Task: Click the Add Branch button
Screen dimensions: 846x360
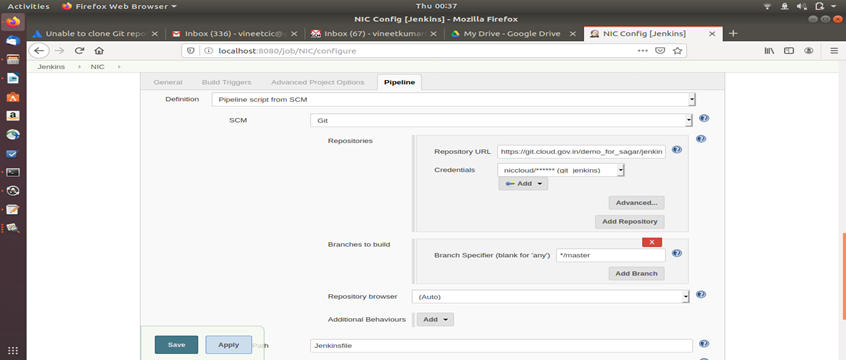Action: point(637,274)
